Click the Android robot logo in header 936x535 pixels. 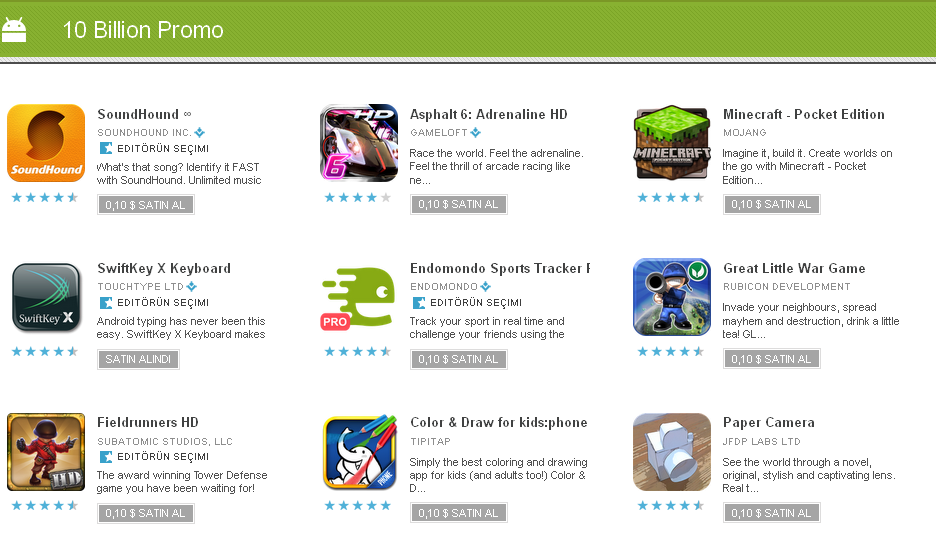click(14, 30)
